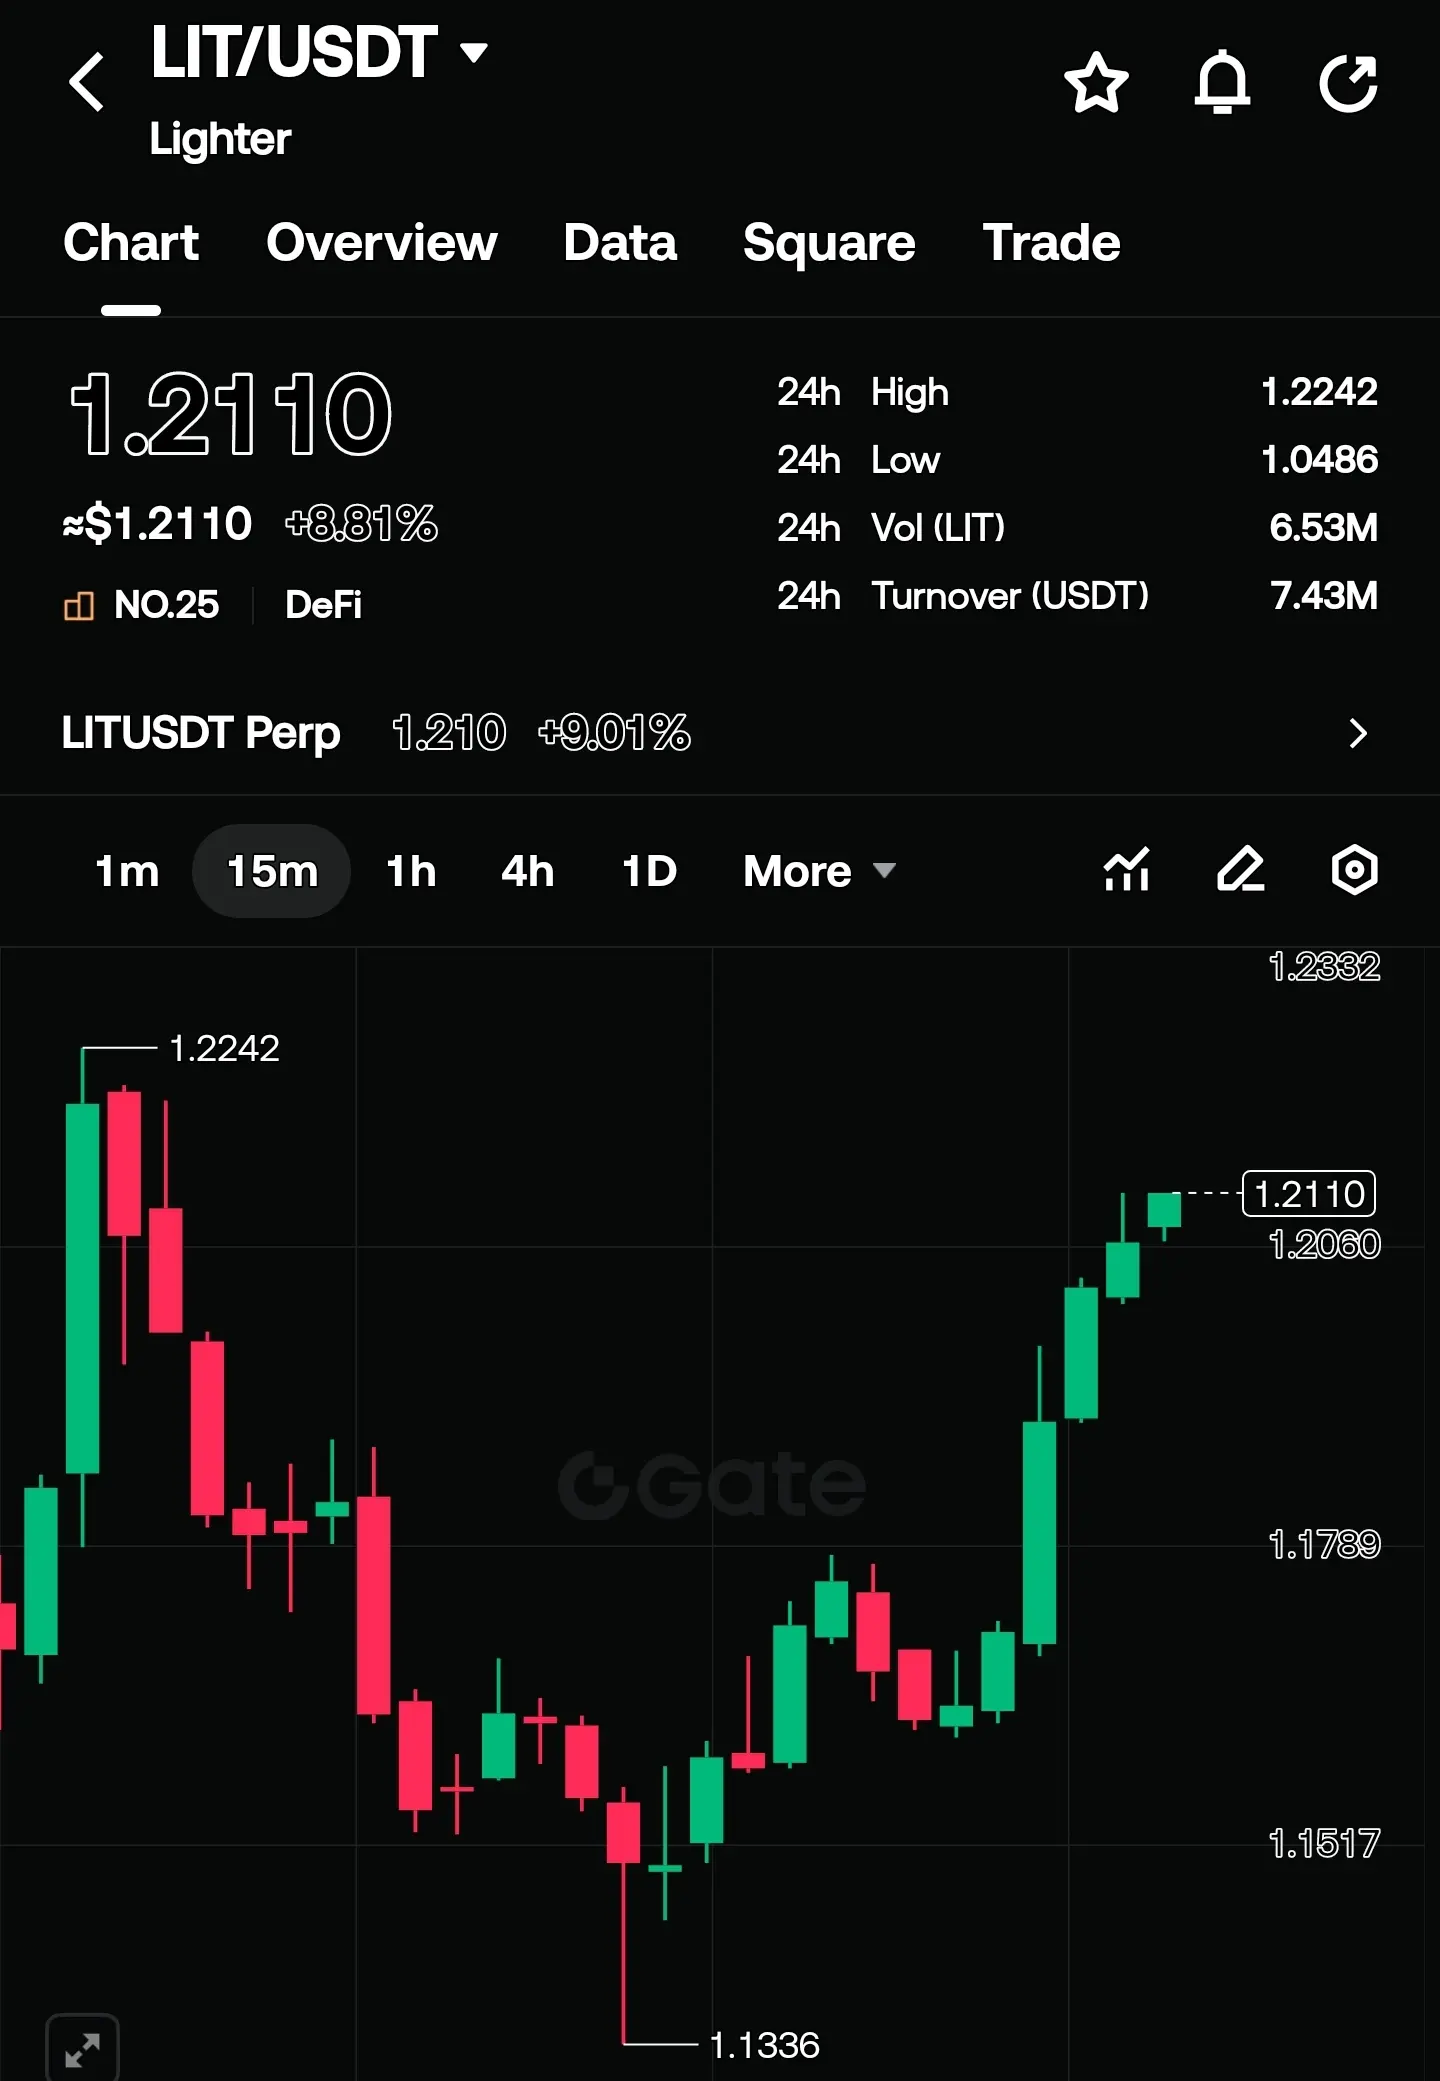The height and width of the screenshot is (2081, 1440).
Task: Tap the 24h High value 1.2242
Action: [1319, 392]
